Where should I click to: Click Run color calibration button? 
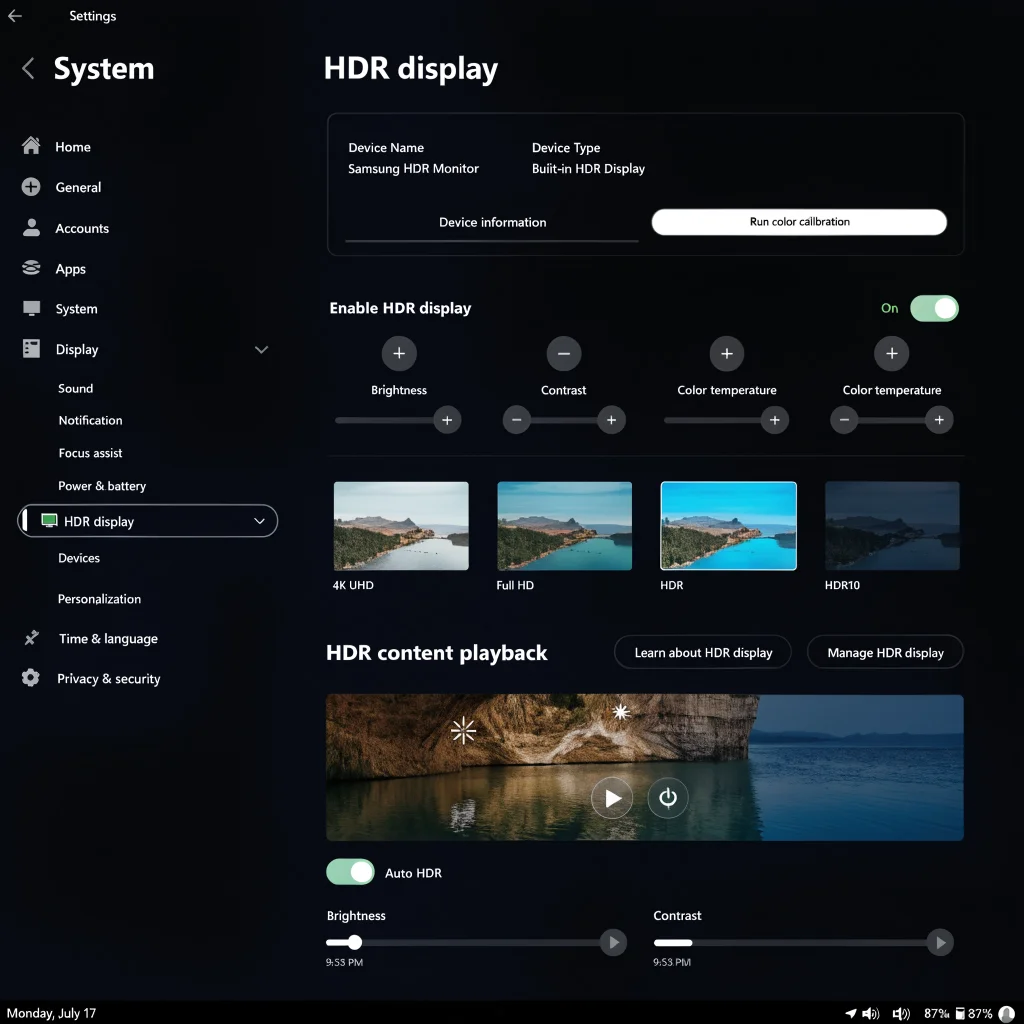(799, 222)
